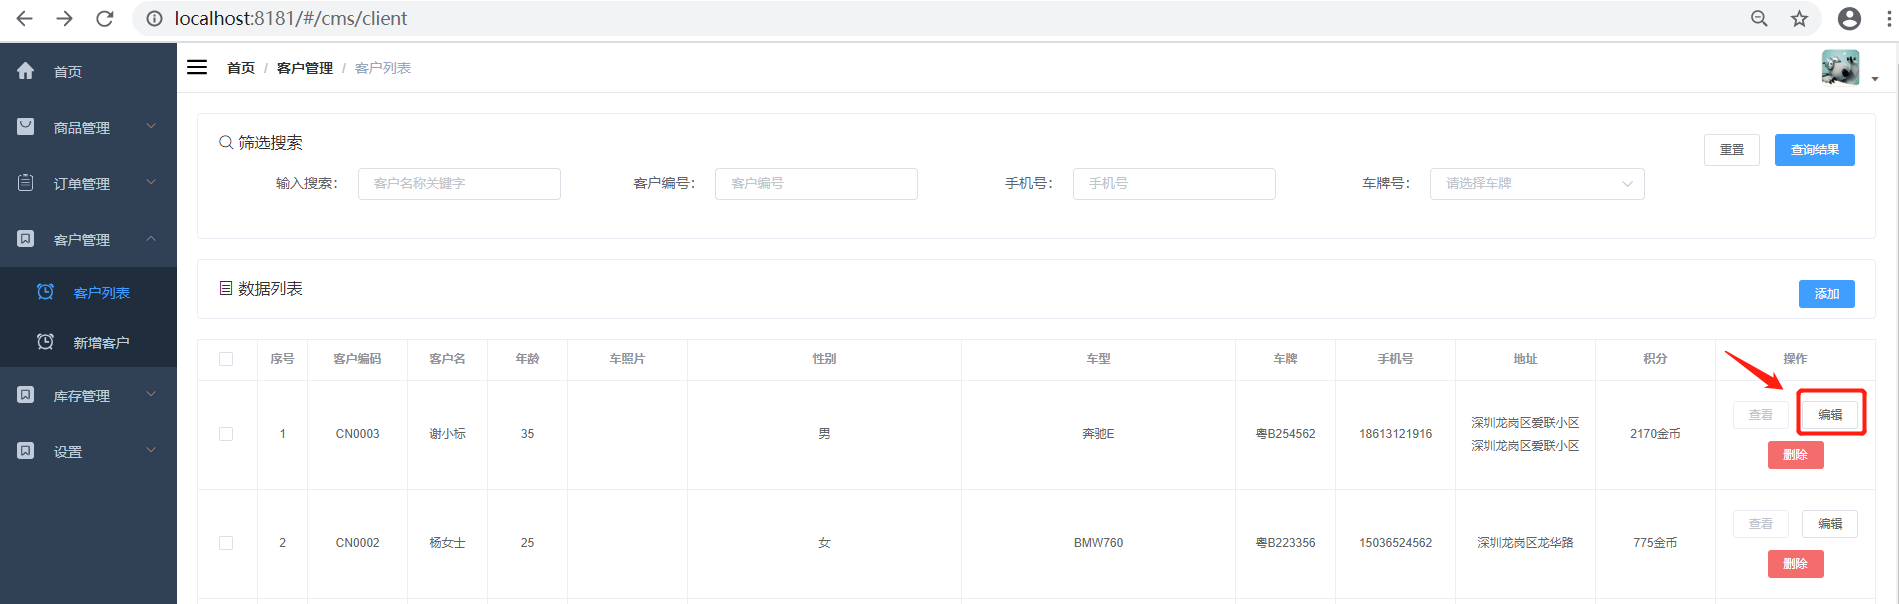Viewport: 1899px width, 604px height.
Task: Click the BMW760 car model cell
Action: click(1098, 543)
